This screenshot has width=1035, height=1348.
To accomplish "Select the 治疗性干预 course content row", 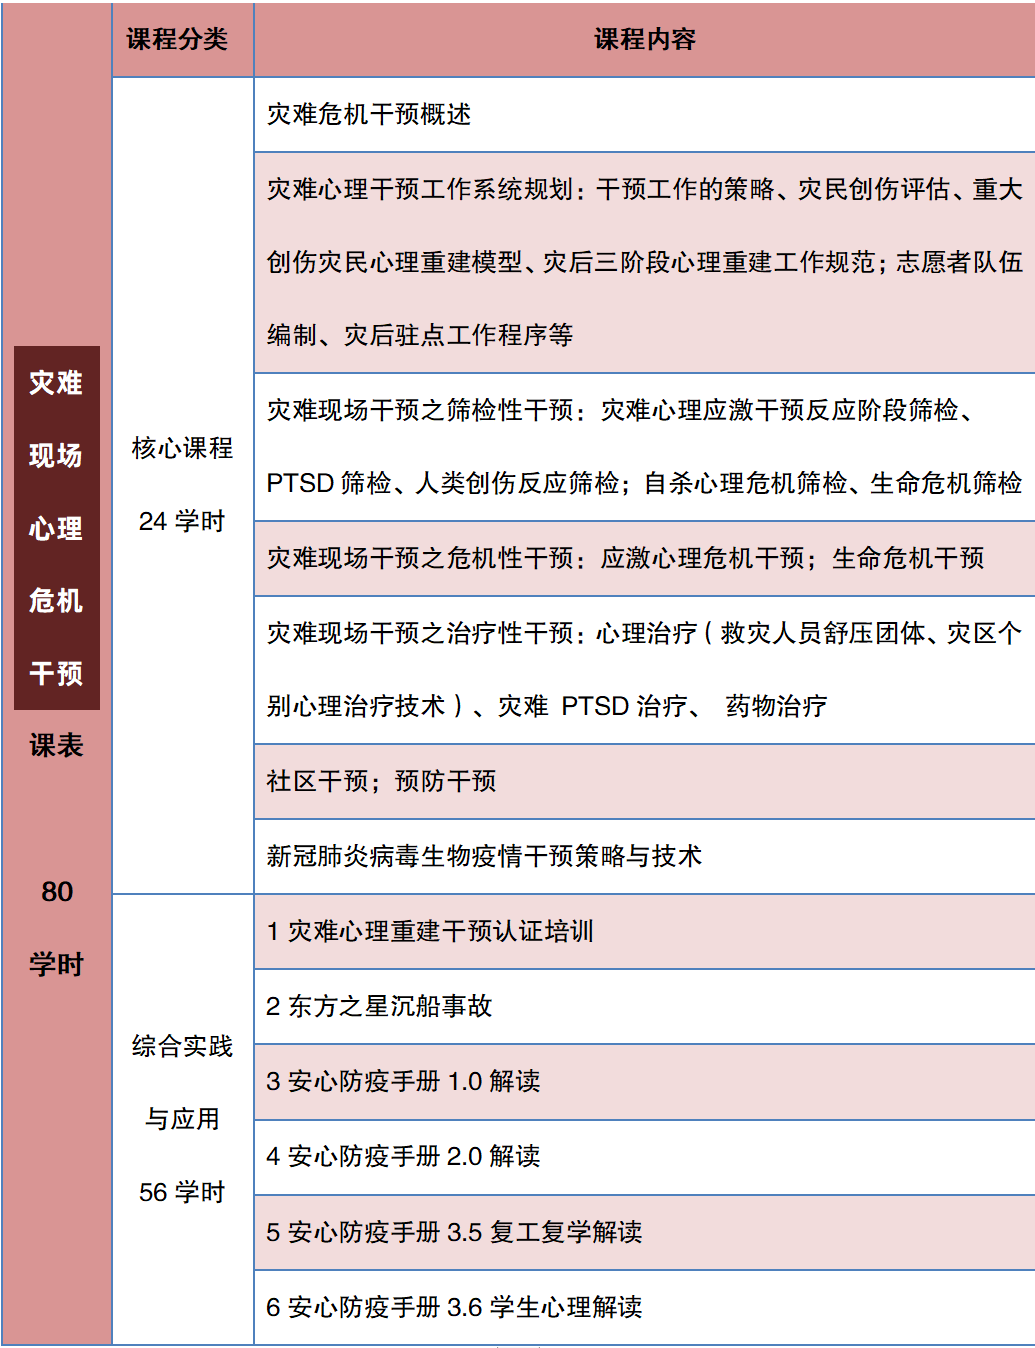I will tap(644, 670).
